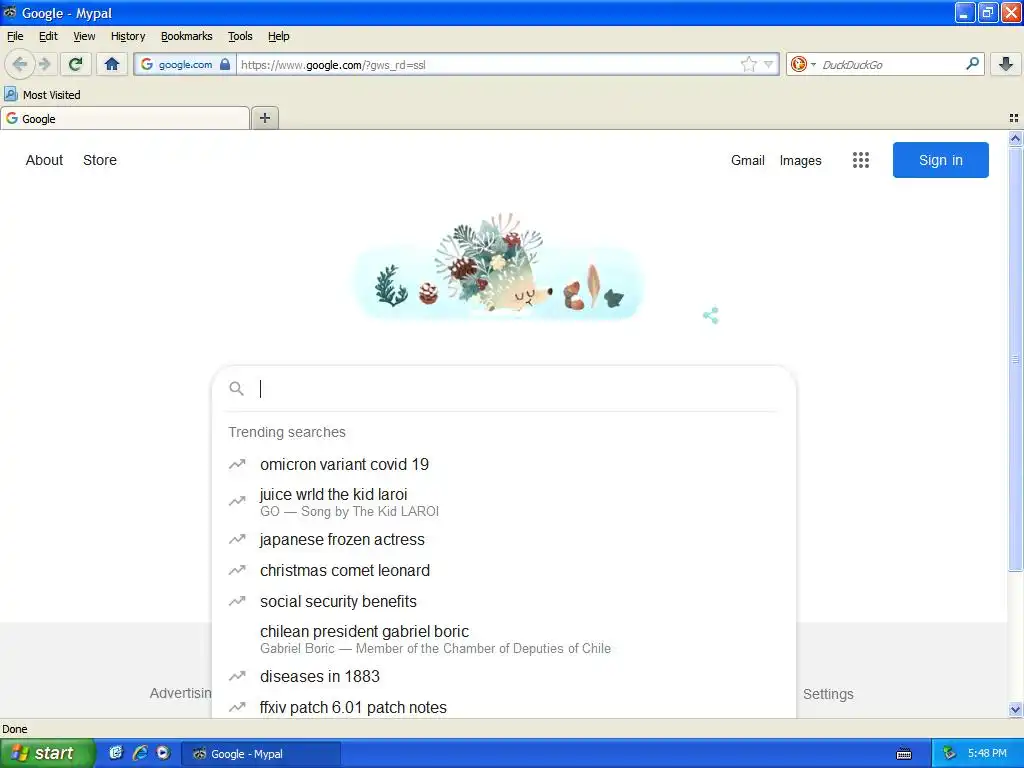The width and height of the screenshot is (1024, 768).
Task: Click the trending arrow beside 'omicron variant covid 19'
Action: click(237, 464)
